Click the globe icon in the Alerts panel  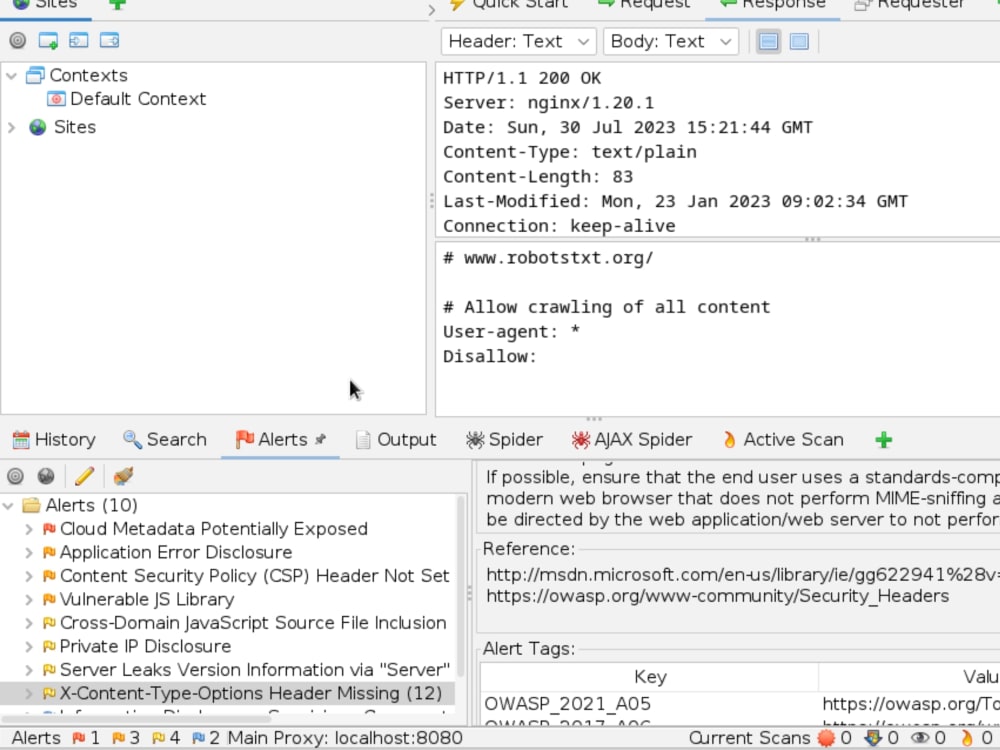point(46,476)
